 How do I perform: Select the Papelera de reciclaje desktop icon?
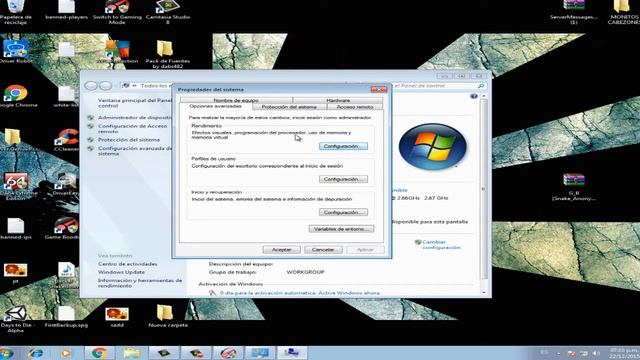(16, 12)
